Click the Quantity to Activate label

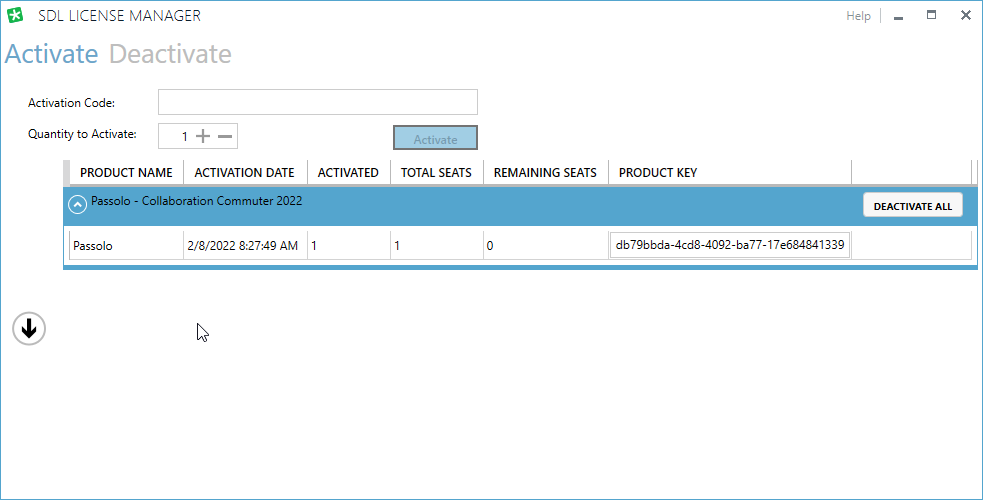click(82, 134)
